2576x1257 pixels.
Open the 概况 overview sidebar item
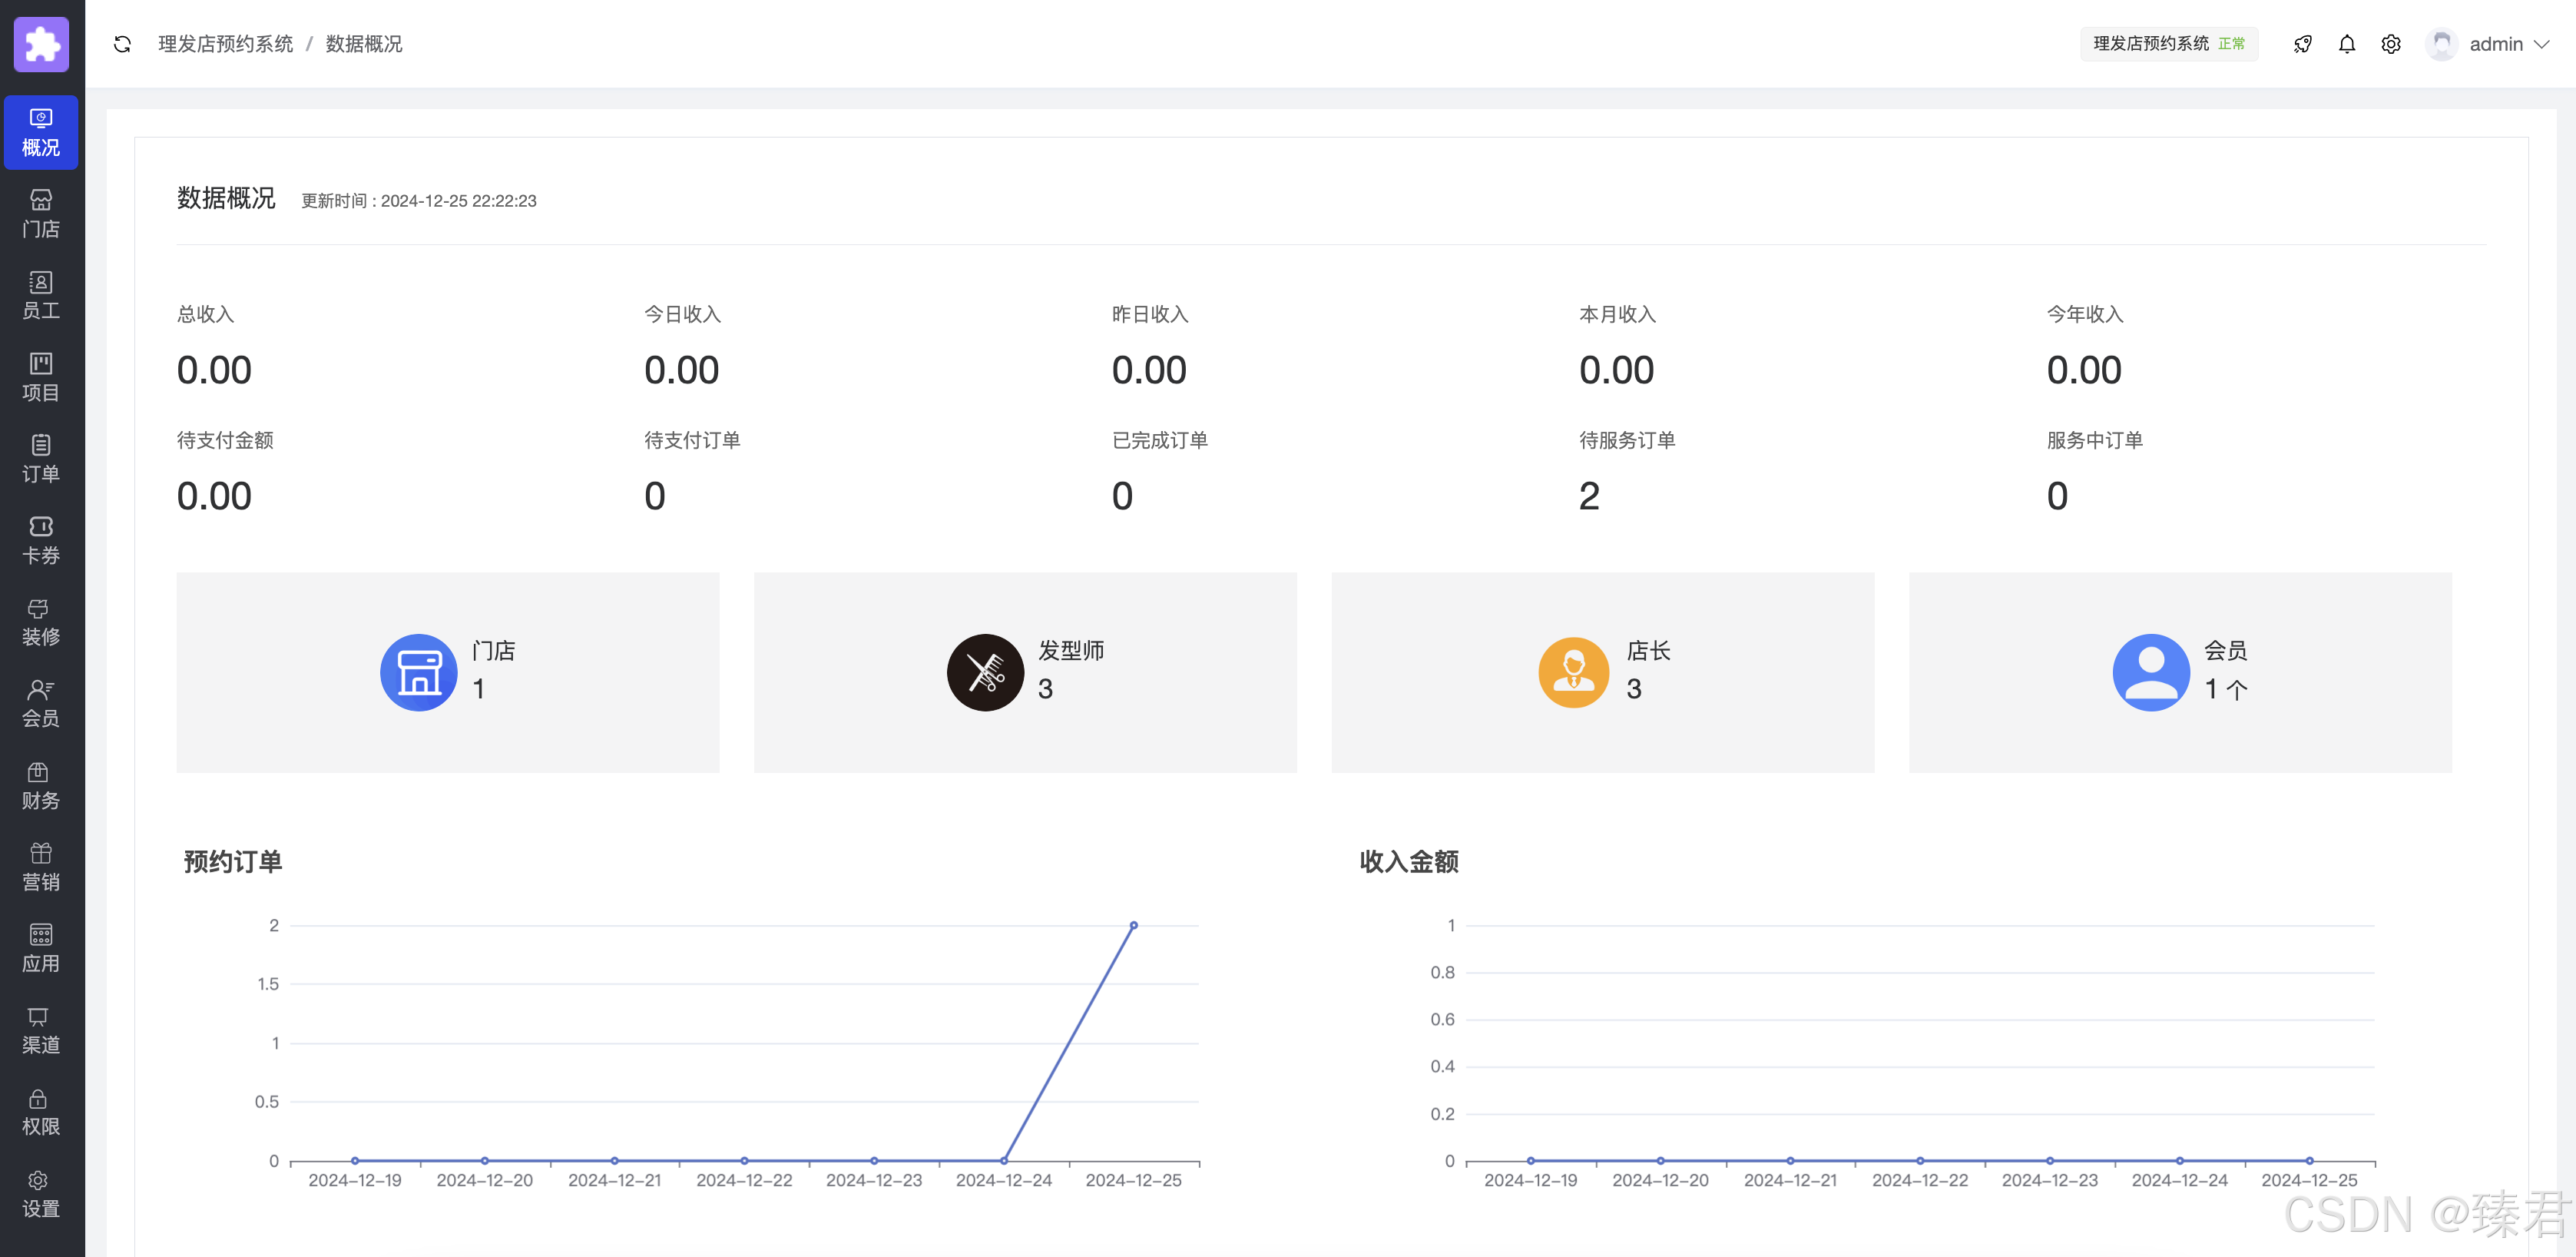(x=41, y=132)
